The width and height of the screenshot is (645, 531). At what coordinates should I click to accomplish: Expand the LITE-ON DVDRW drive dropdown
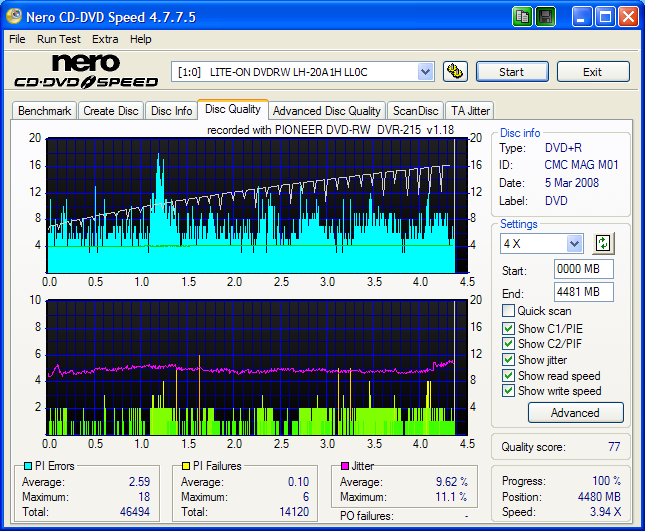[425, 72]
